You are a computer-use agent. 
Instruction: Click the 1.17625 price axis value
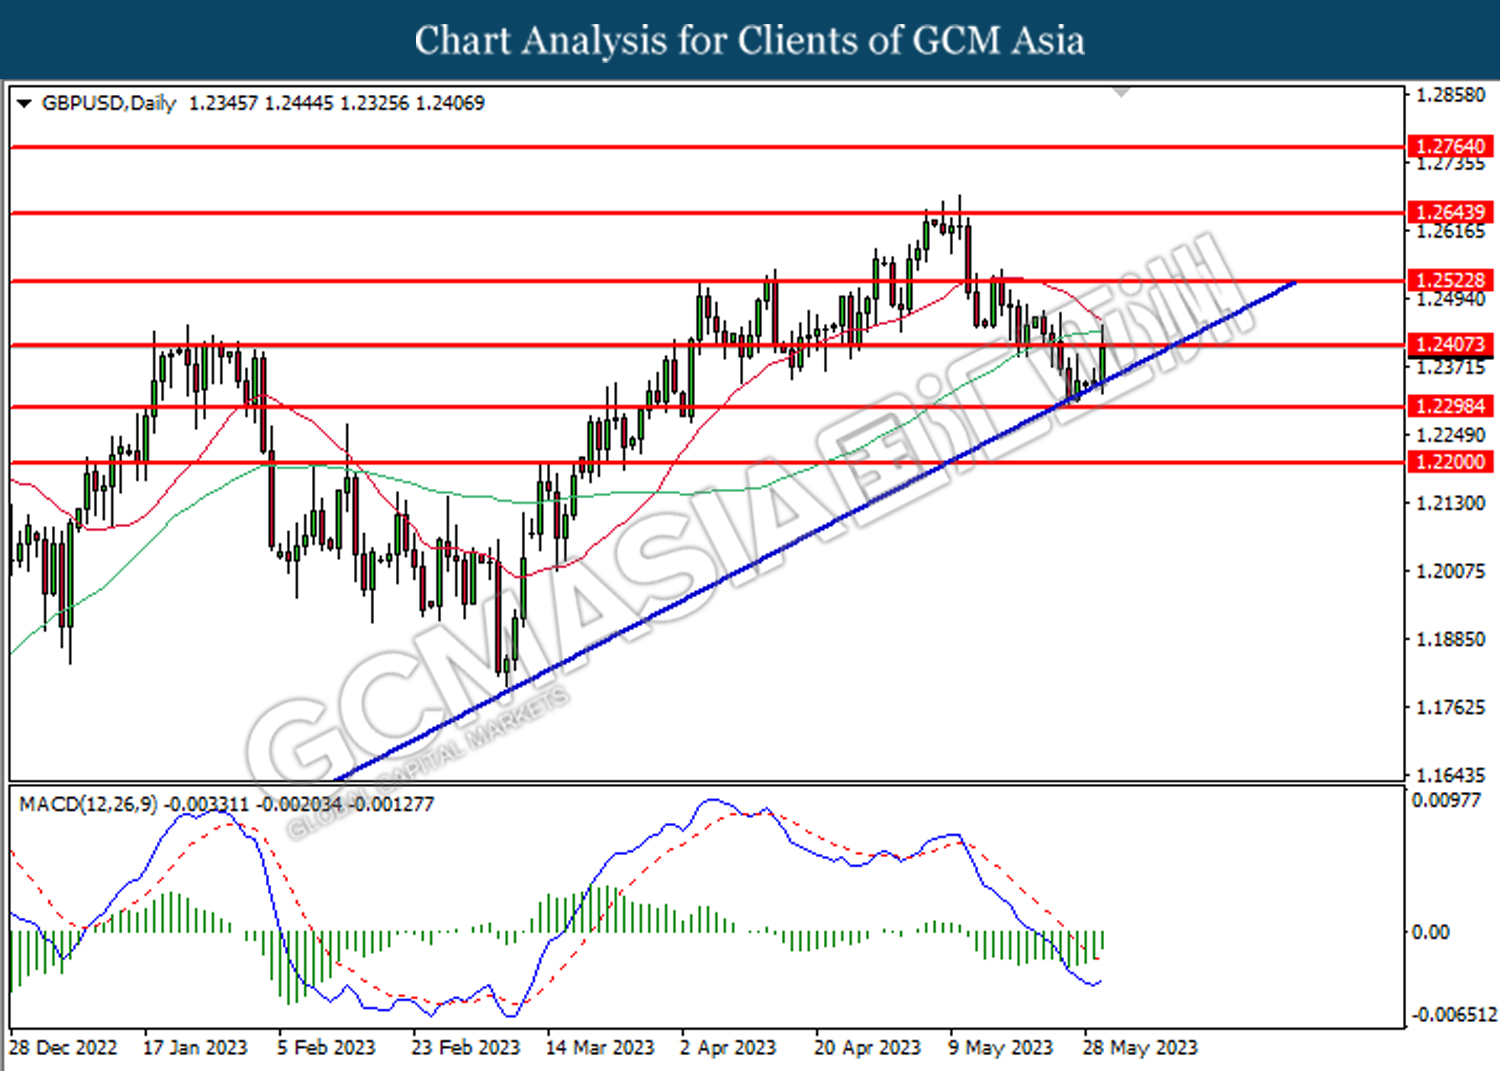[x=1451, y=707]
